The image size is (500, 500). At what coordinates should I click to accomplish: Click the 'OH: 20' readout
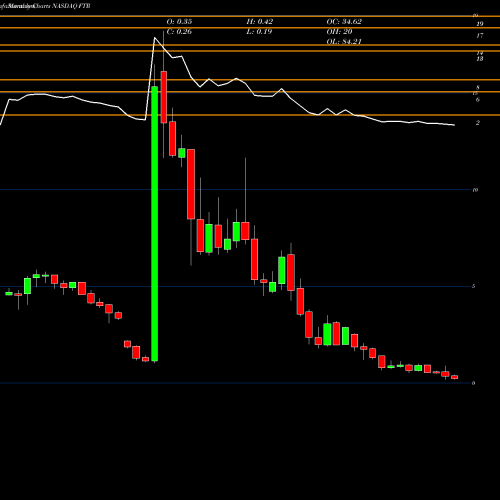coord(339,32)
